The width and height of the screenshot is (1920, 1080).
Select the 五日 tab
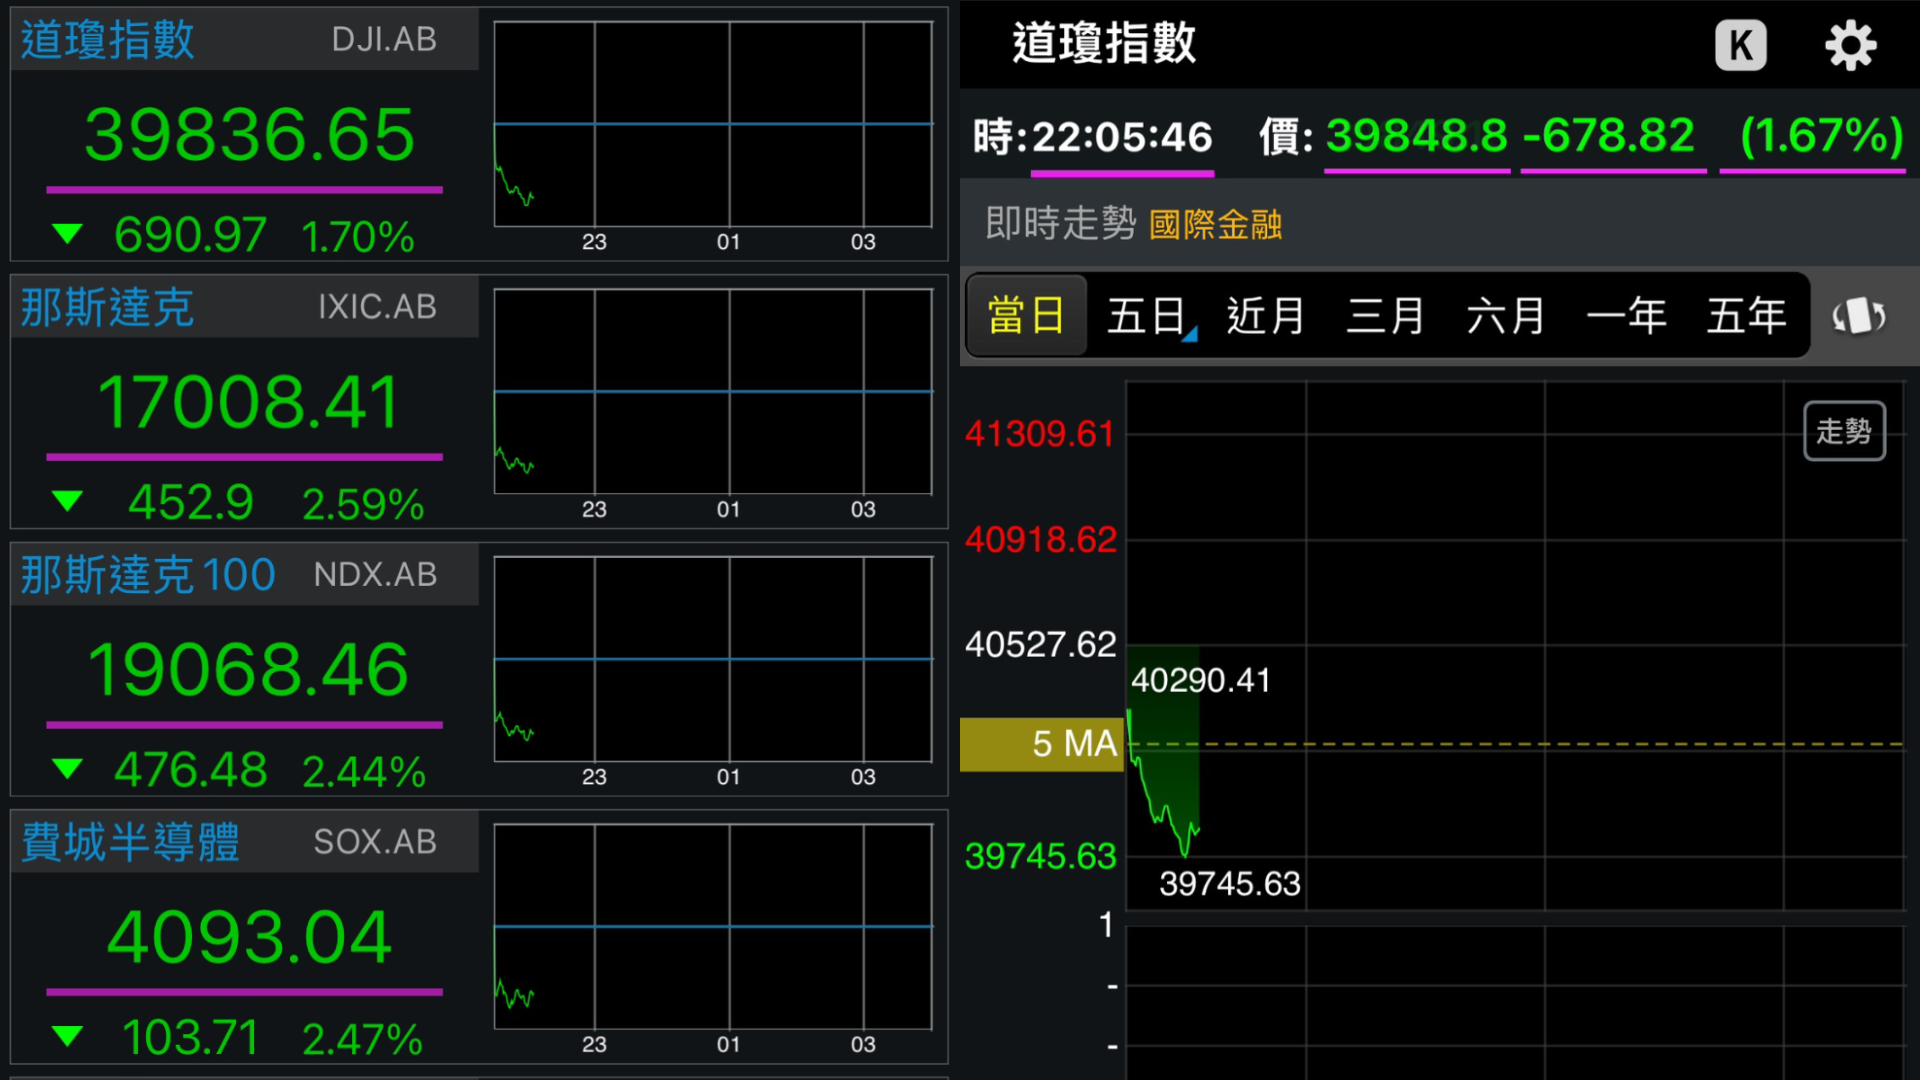tap(1147, 316)
